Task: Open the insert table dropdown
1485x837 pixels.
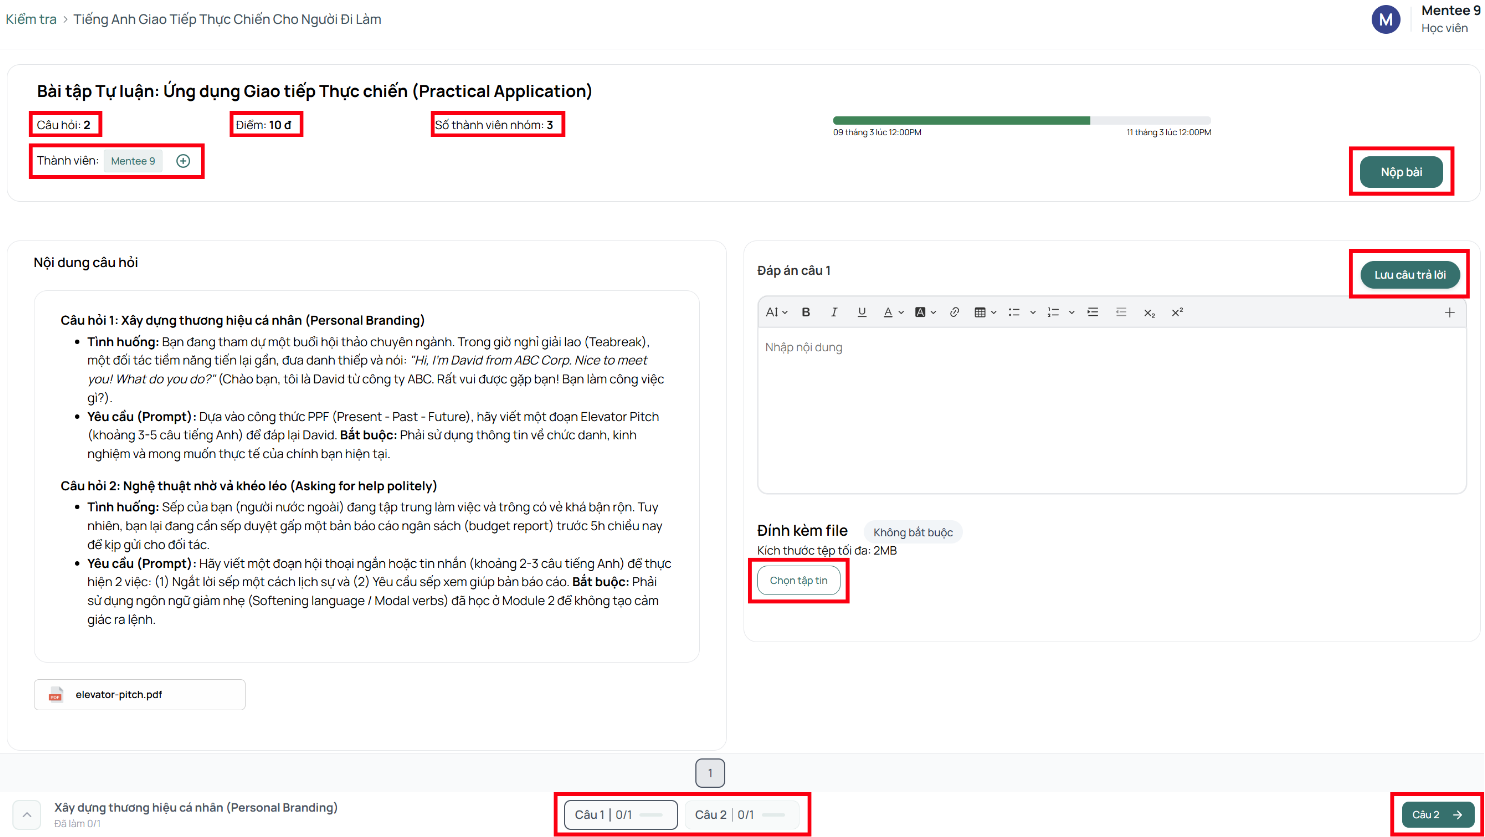Action: (x=986, y=312)
